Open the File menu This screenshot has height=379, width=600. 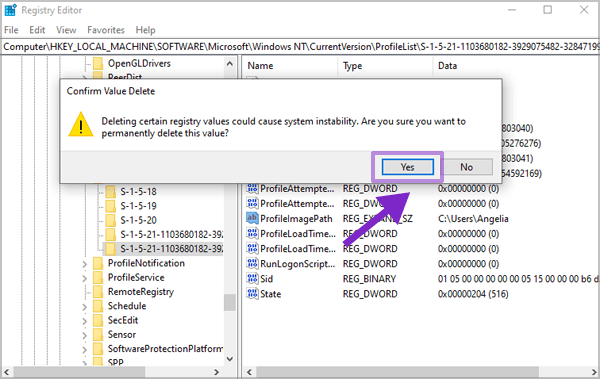(11, 30)
